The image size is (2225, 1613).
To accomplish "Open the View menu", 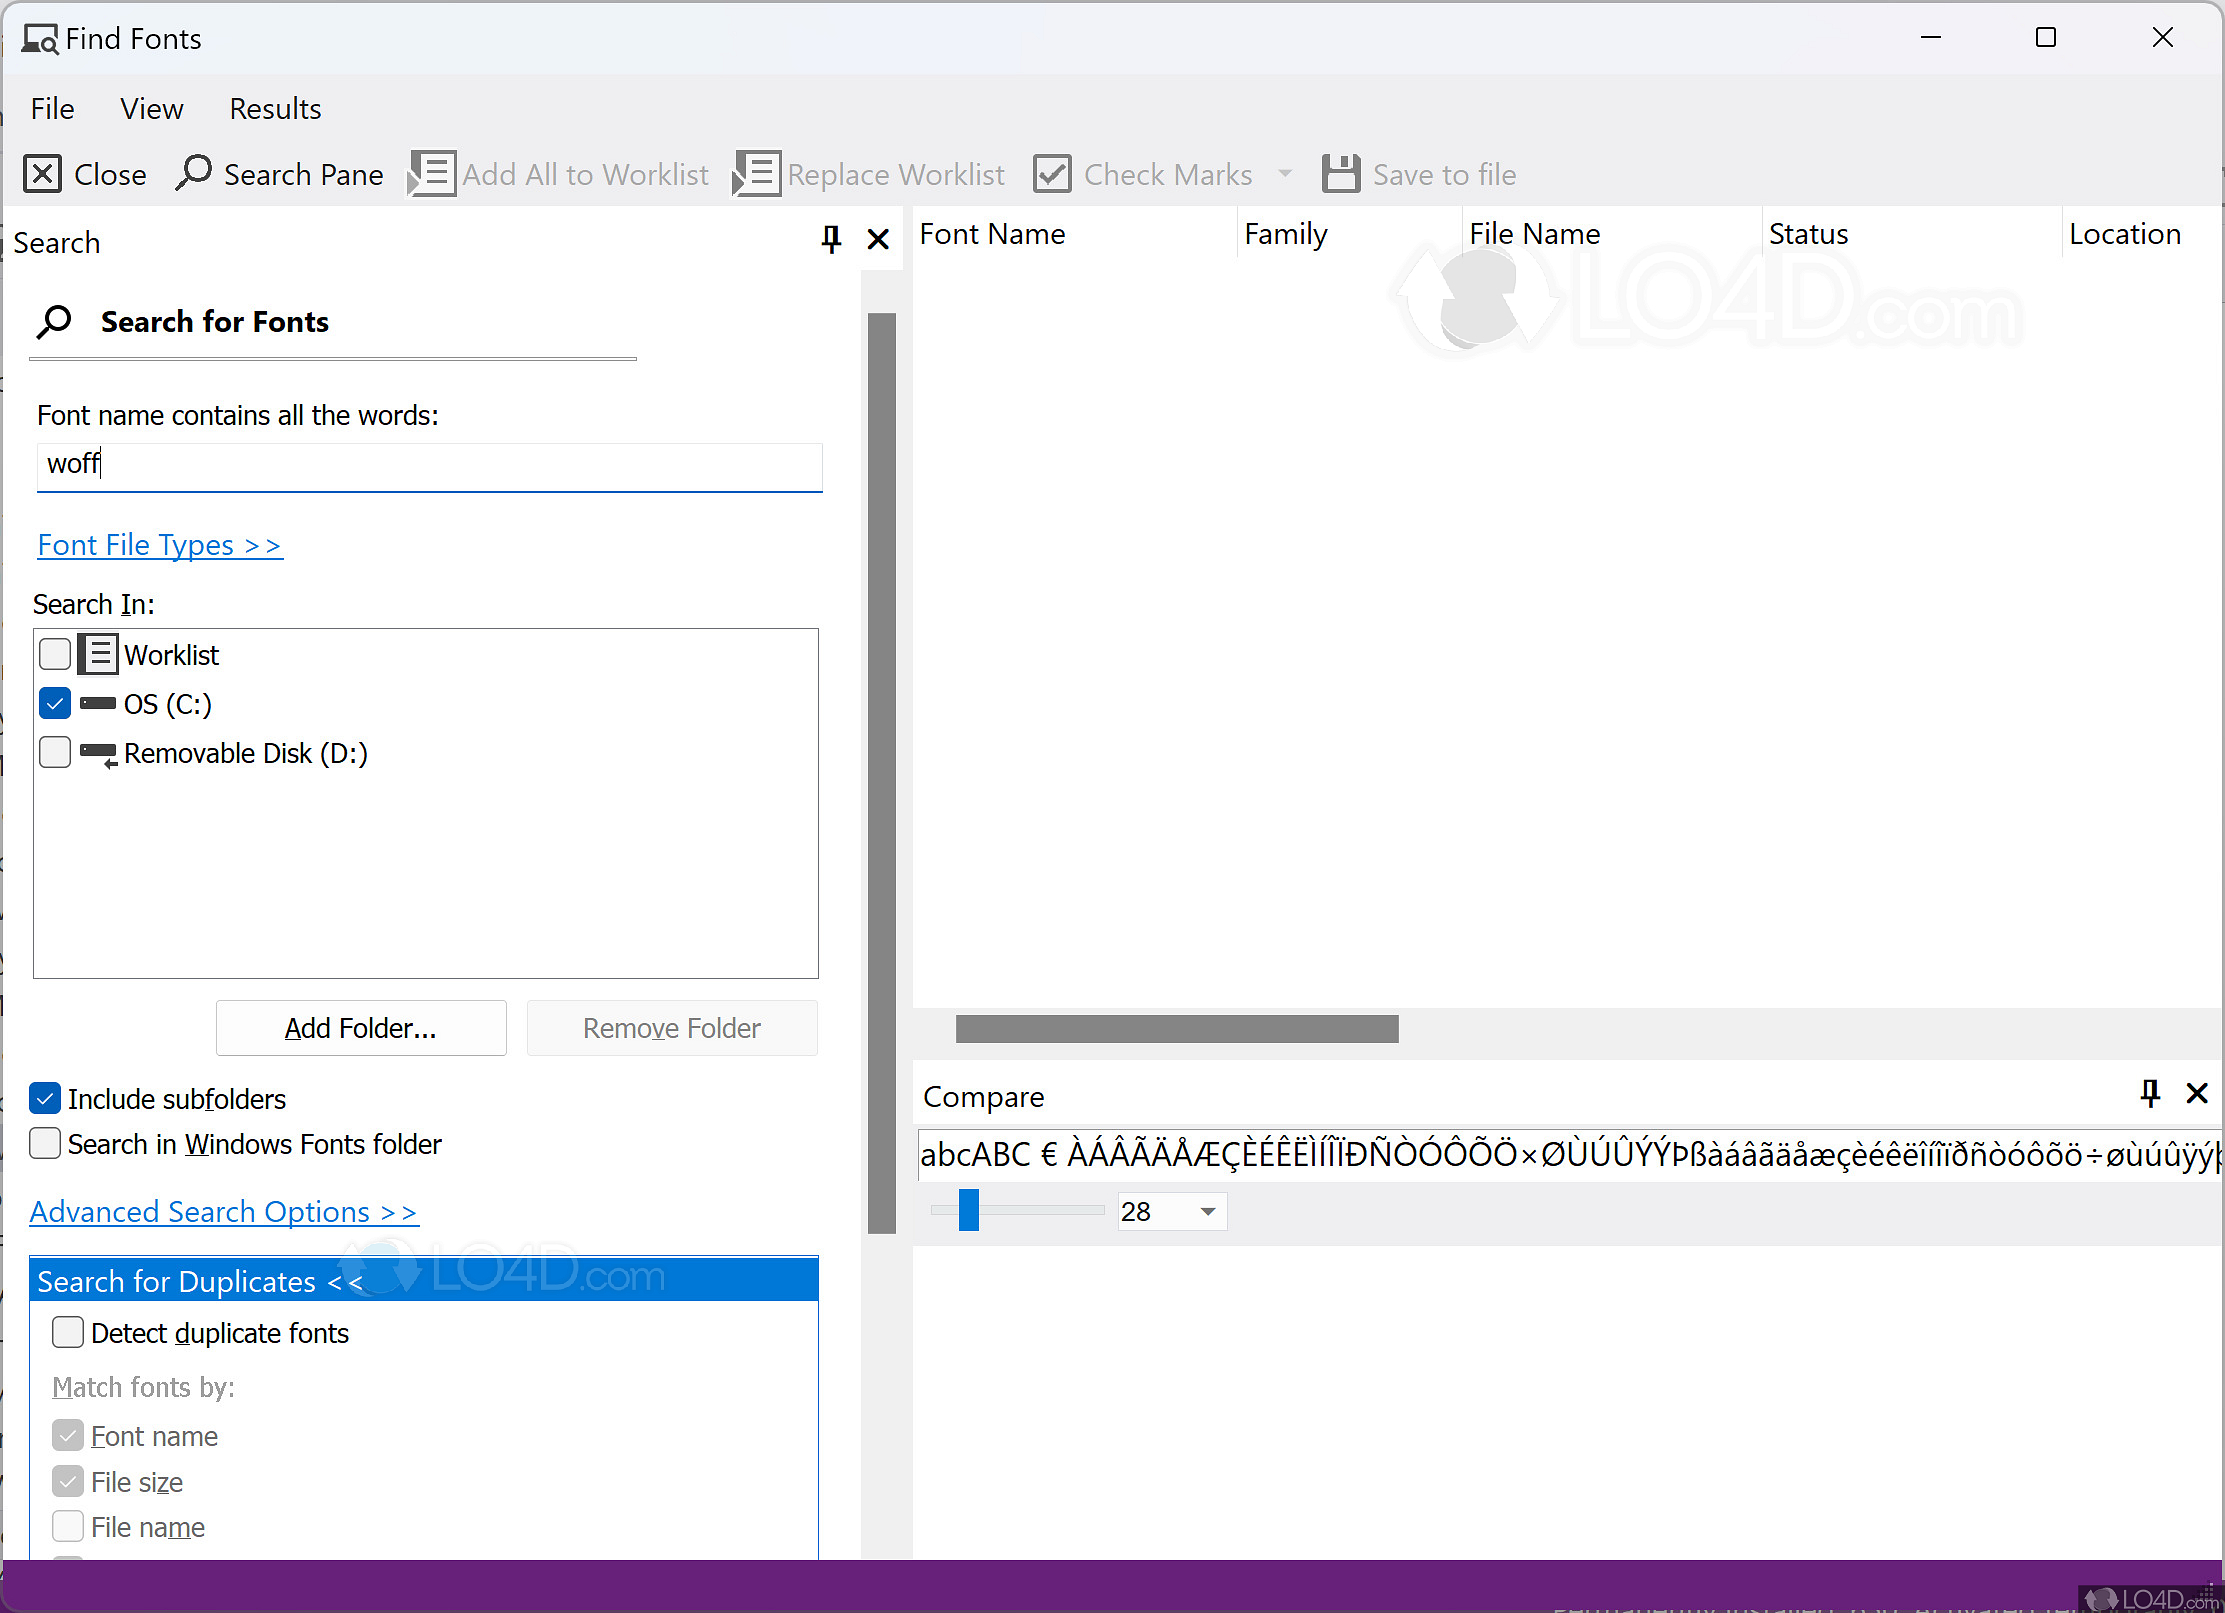I will (x=151, y=108).
